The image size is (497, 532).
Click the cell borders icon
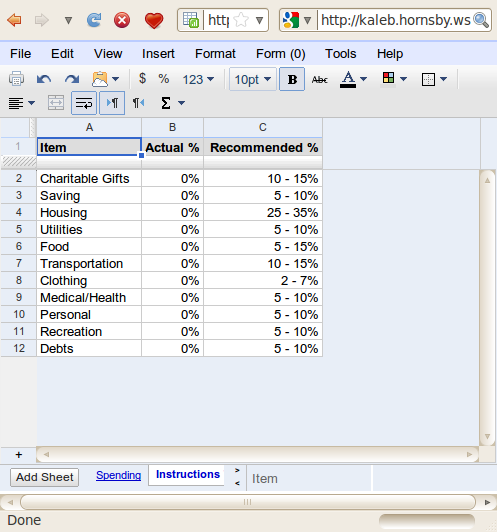click(428, 79)
